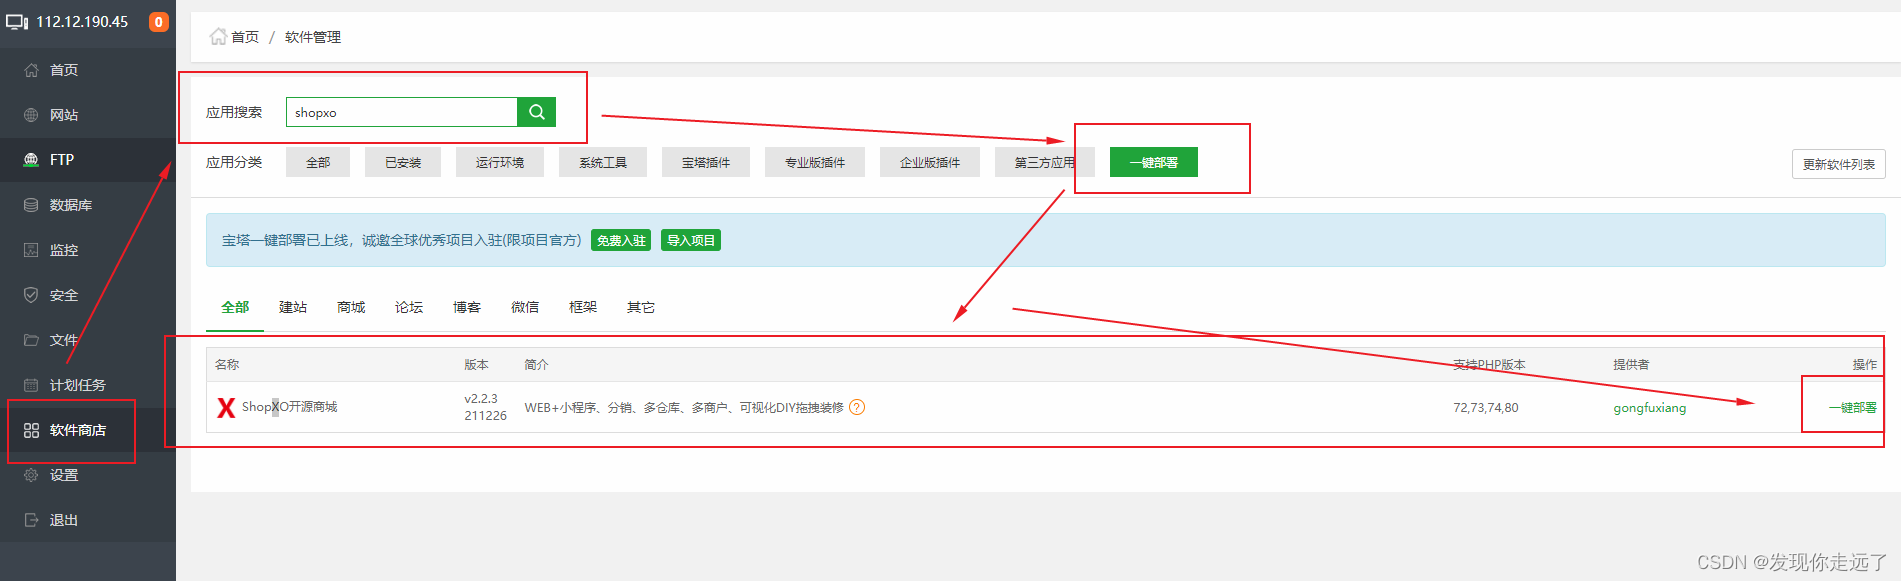Click the folder icon beside 文件
The image size is (1901, 581).
click(31, 340)
